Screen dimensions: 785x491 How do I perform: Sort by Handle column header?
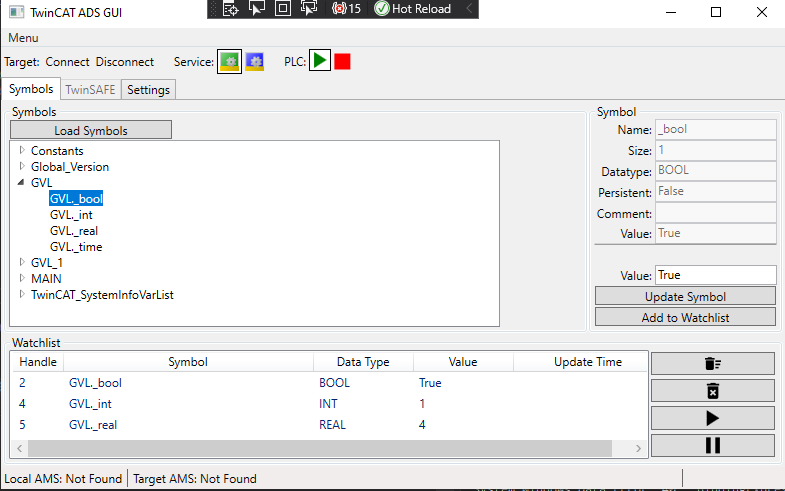point(38,362)
